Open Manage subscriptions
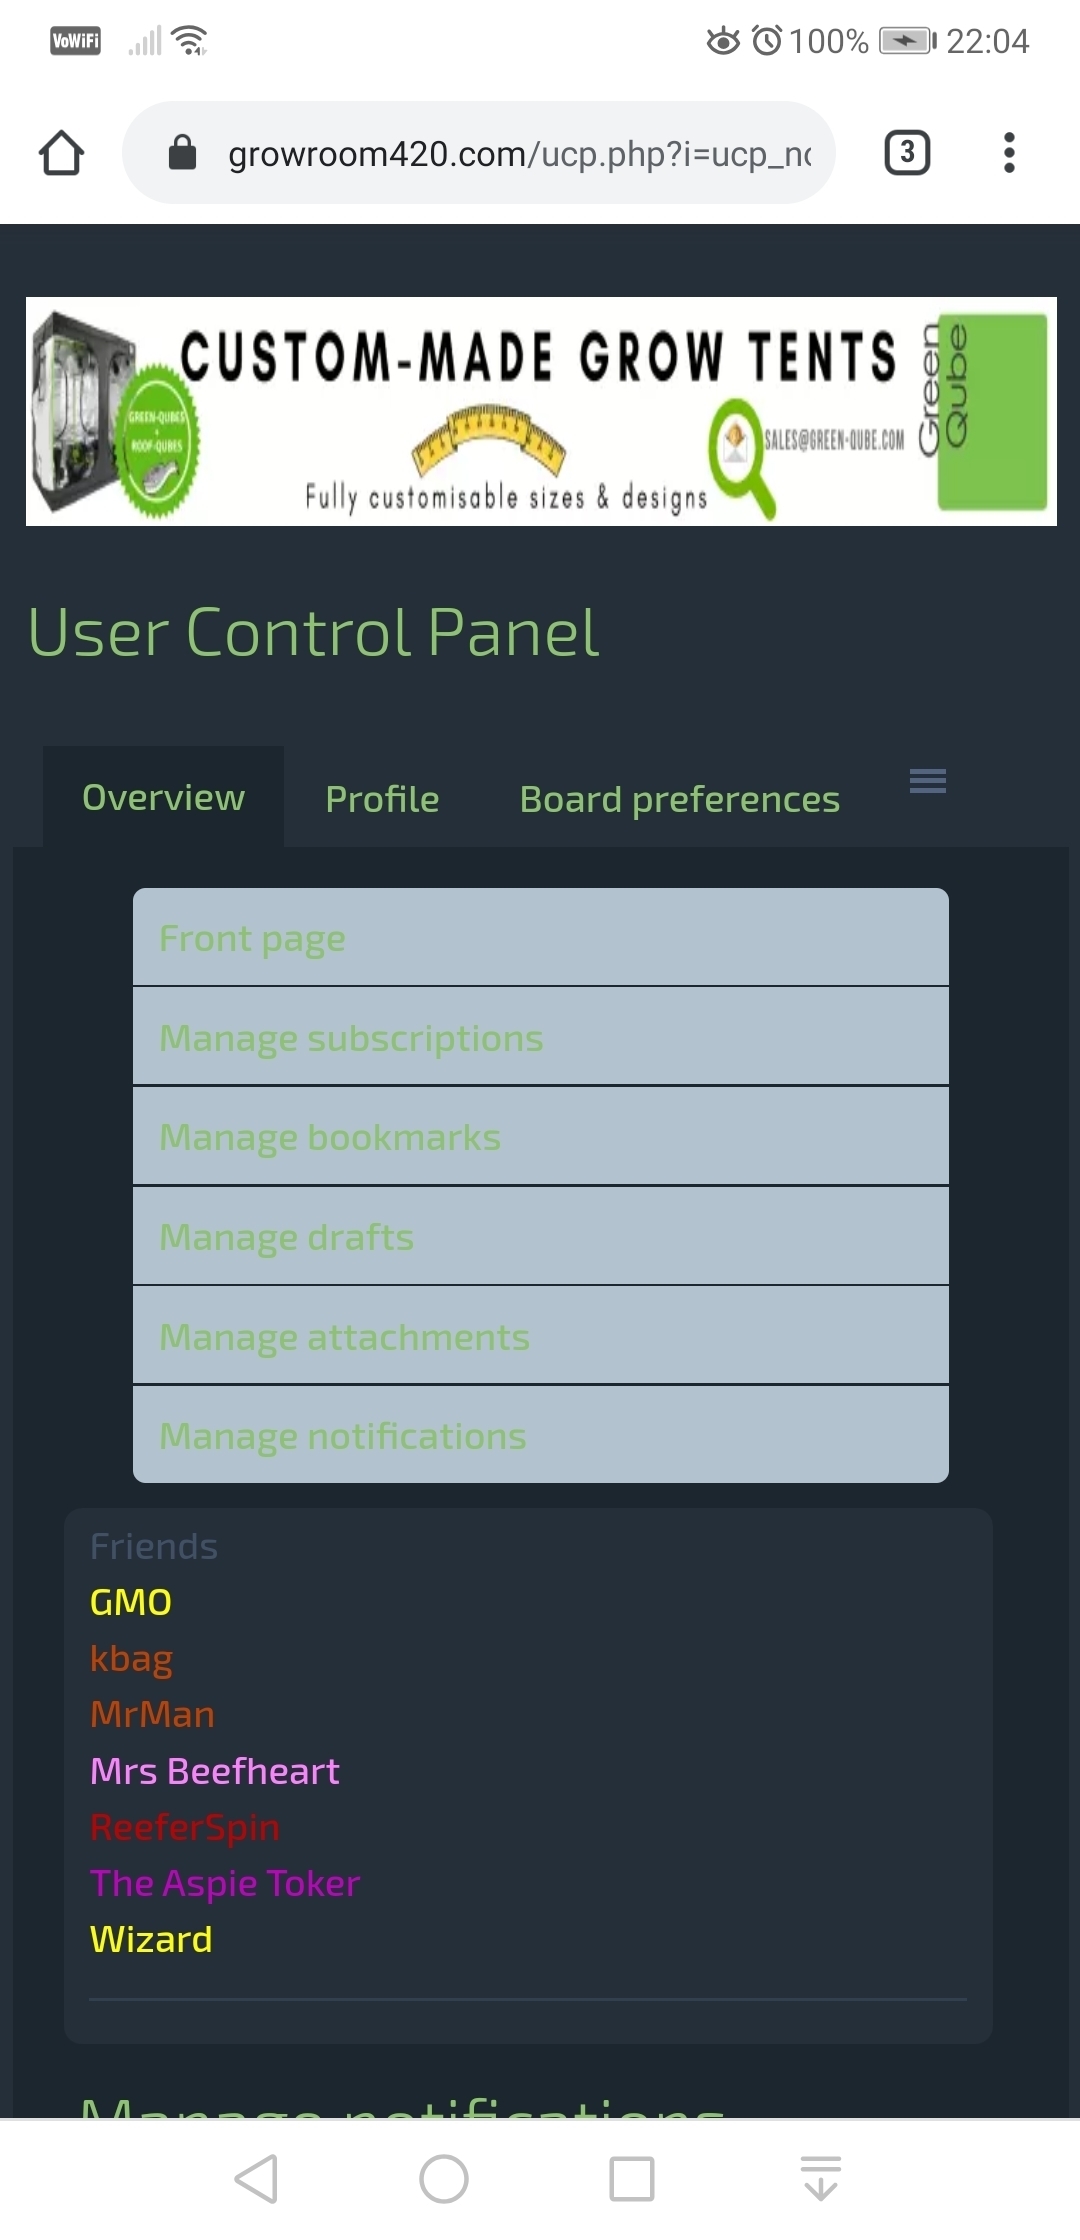This screenshot has width=1080, height=2240. pos(351,1038)
